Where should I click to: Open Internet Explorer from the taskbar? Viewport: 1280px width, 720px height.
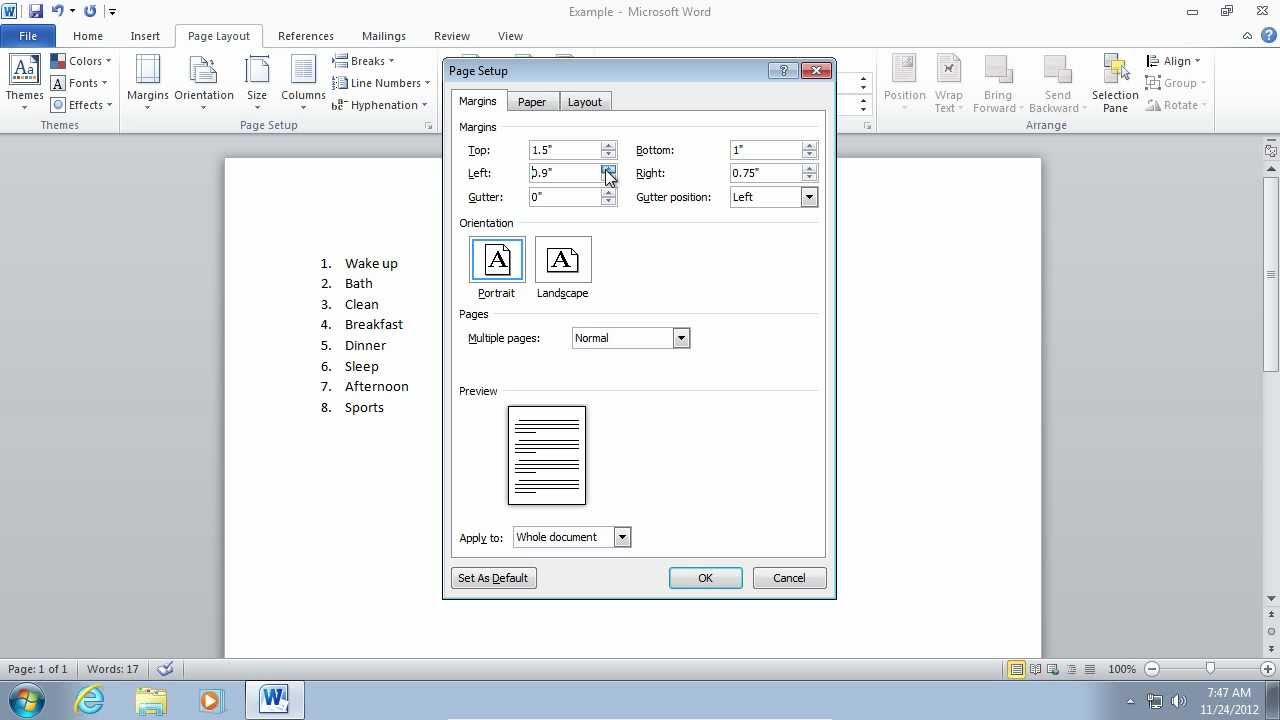coord(90,700)
